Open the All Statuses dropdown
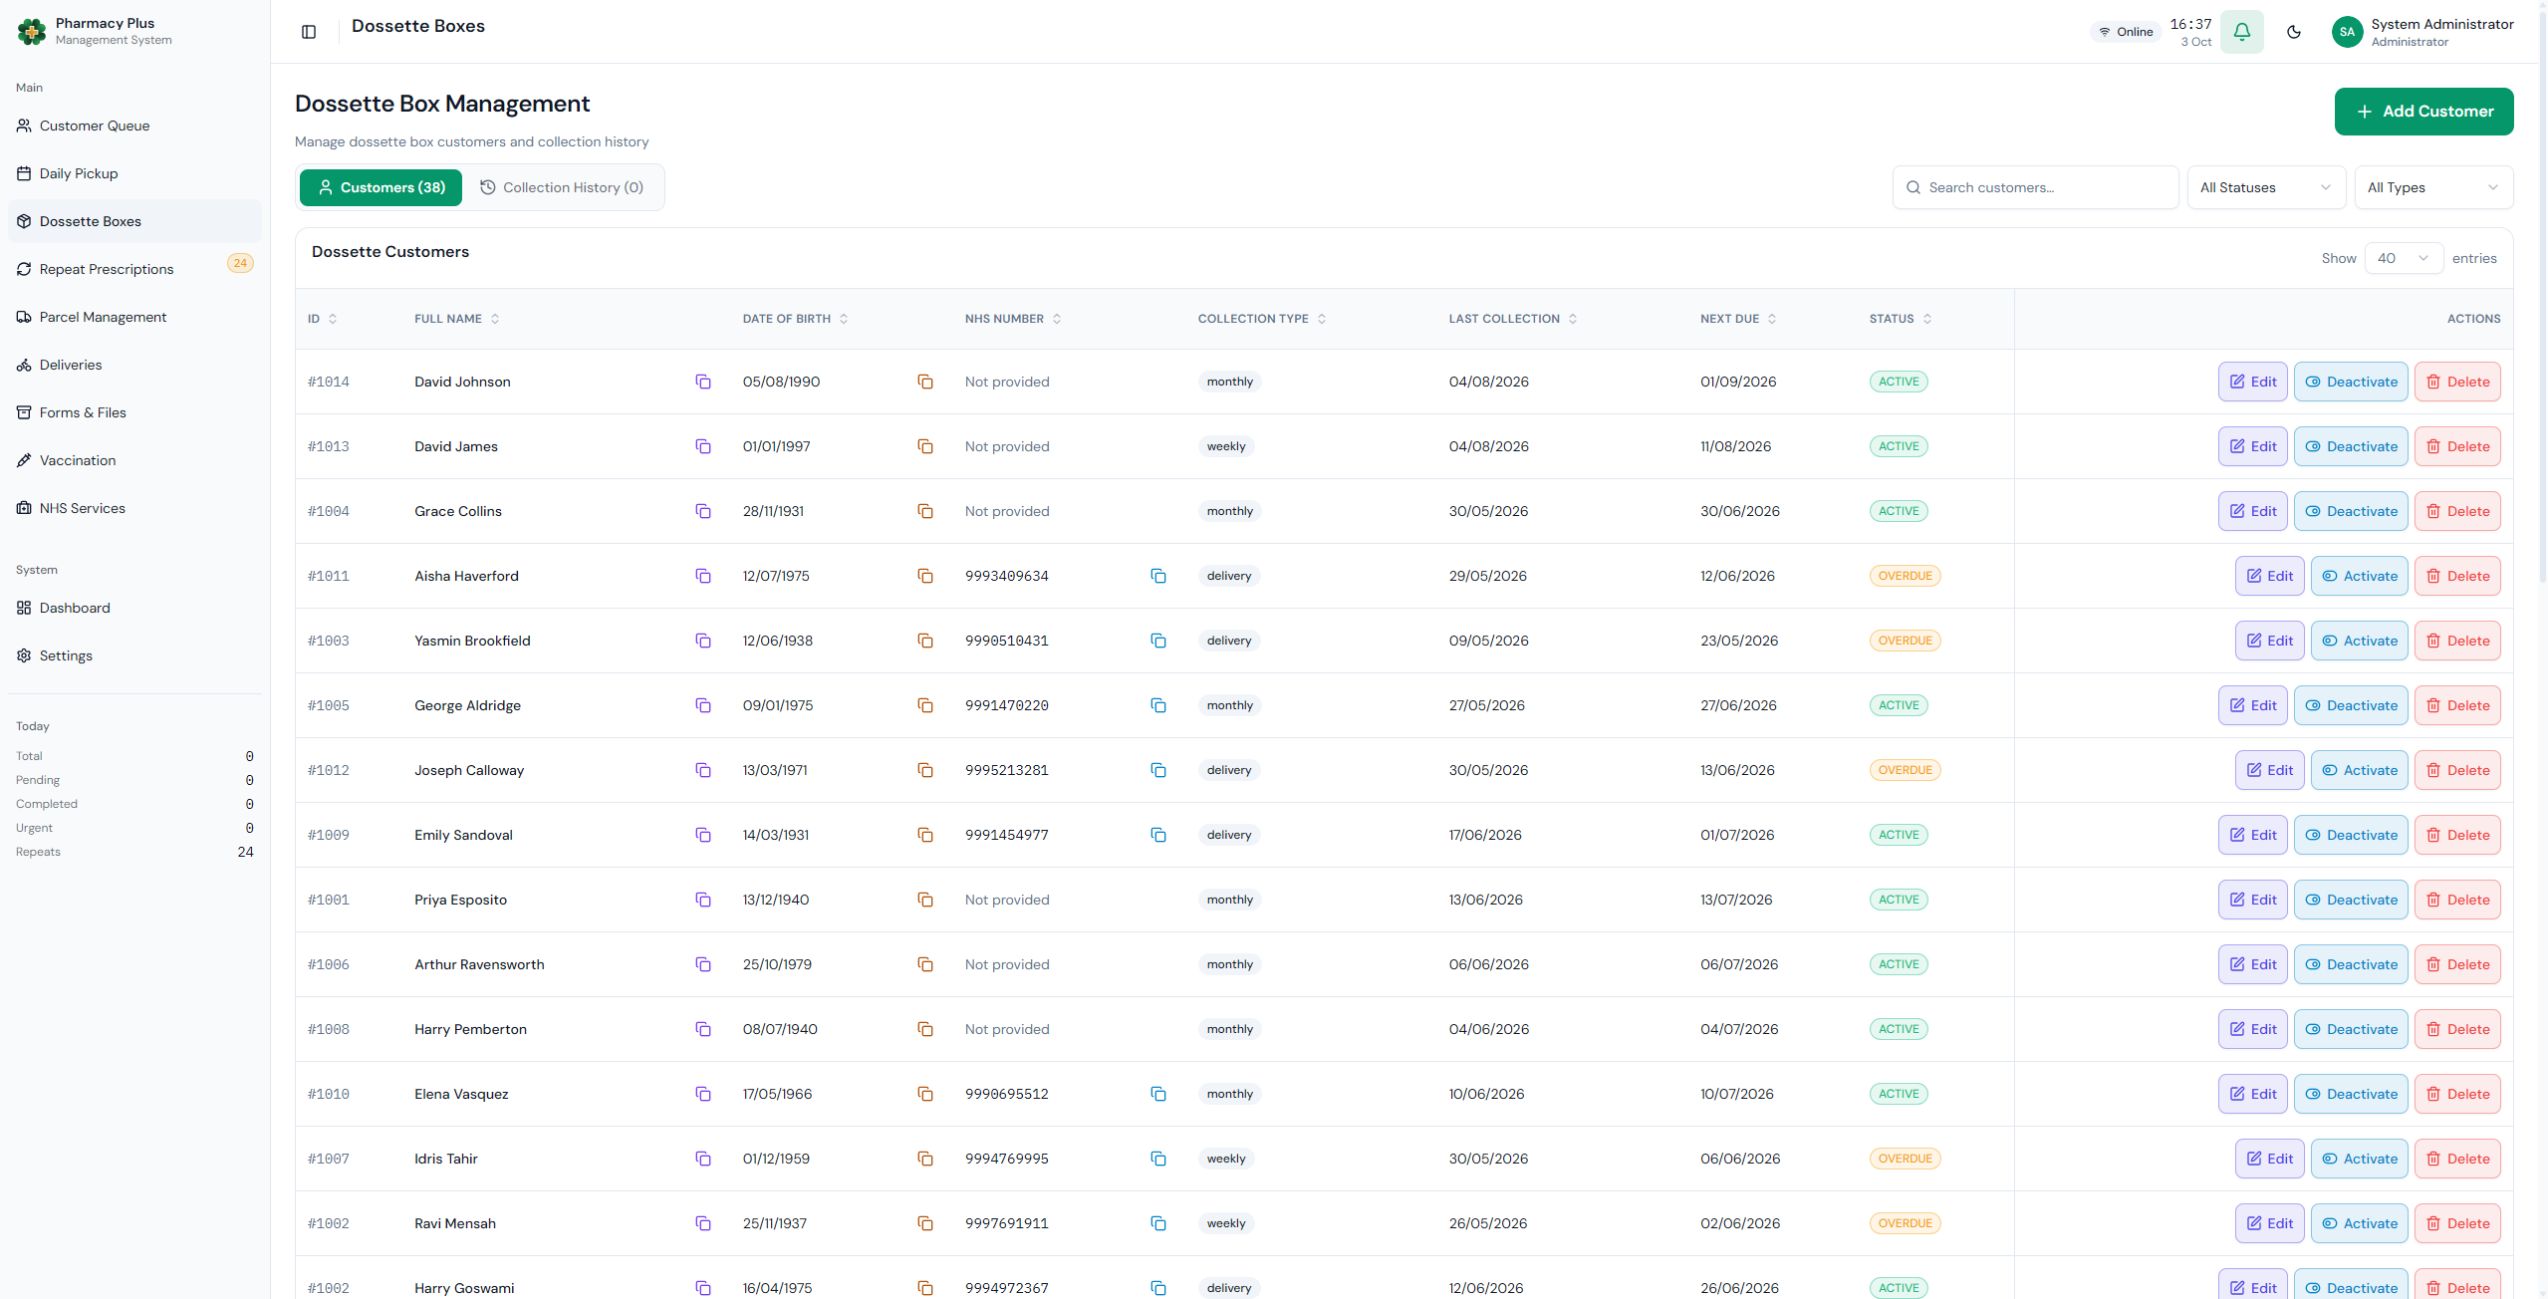2548x1299 pixels. (x=2265, y=188)
